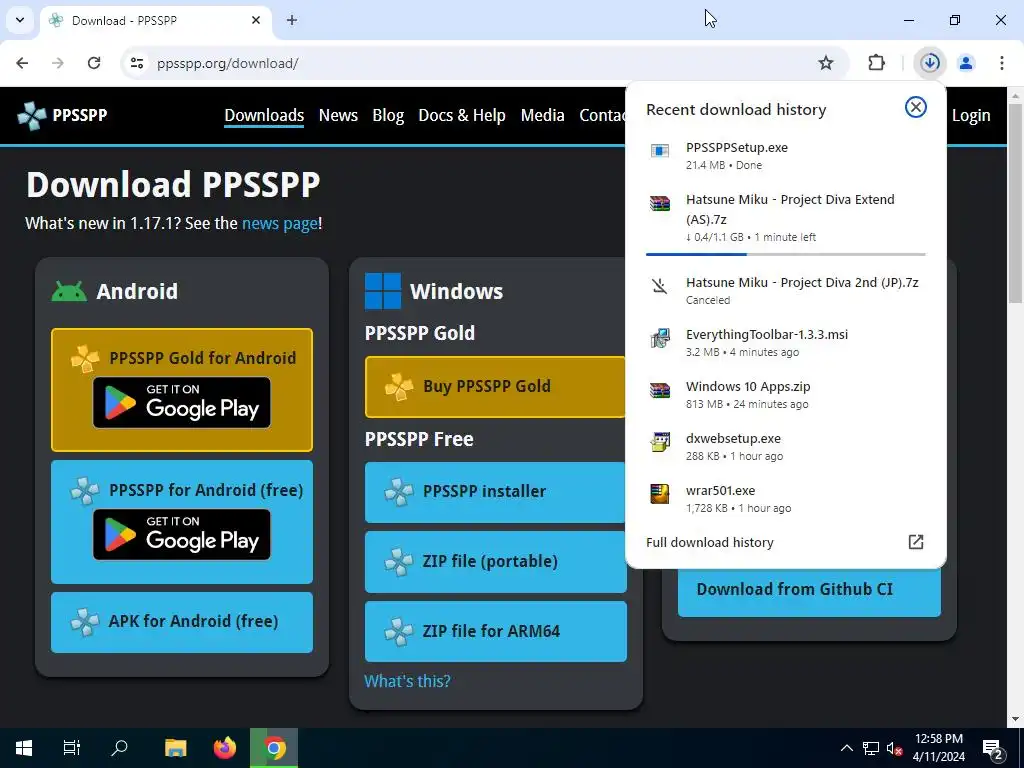Open the Docs & Help nav item
The image size is (1024, 768).
click(462, 116)
